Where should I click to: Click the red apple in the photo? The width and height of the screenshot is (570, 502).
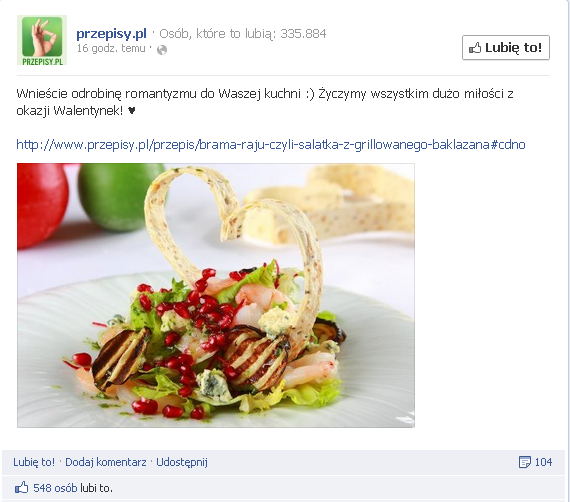coord(42,206)
